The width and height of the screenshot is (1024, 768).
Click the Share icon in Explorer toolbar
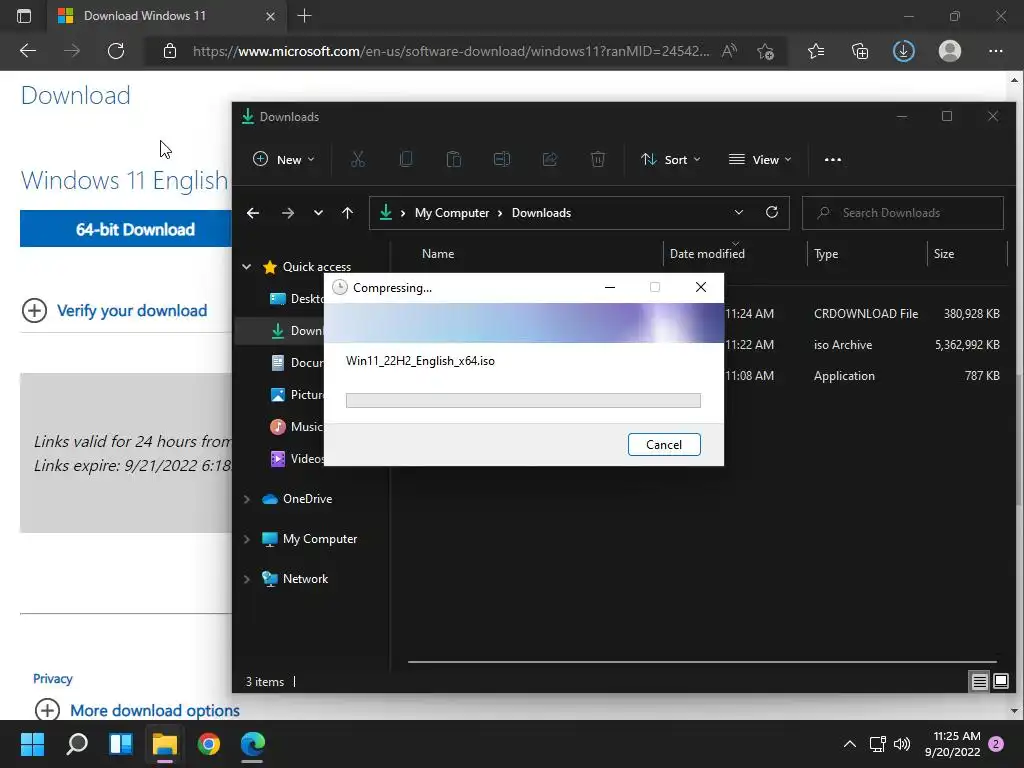(x=550, y=159)
